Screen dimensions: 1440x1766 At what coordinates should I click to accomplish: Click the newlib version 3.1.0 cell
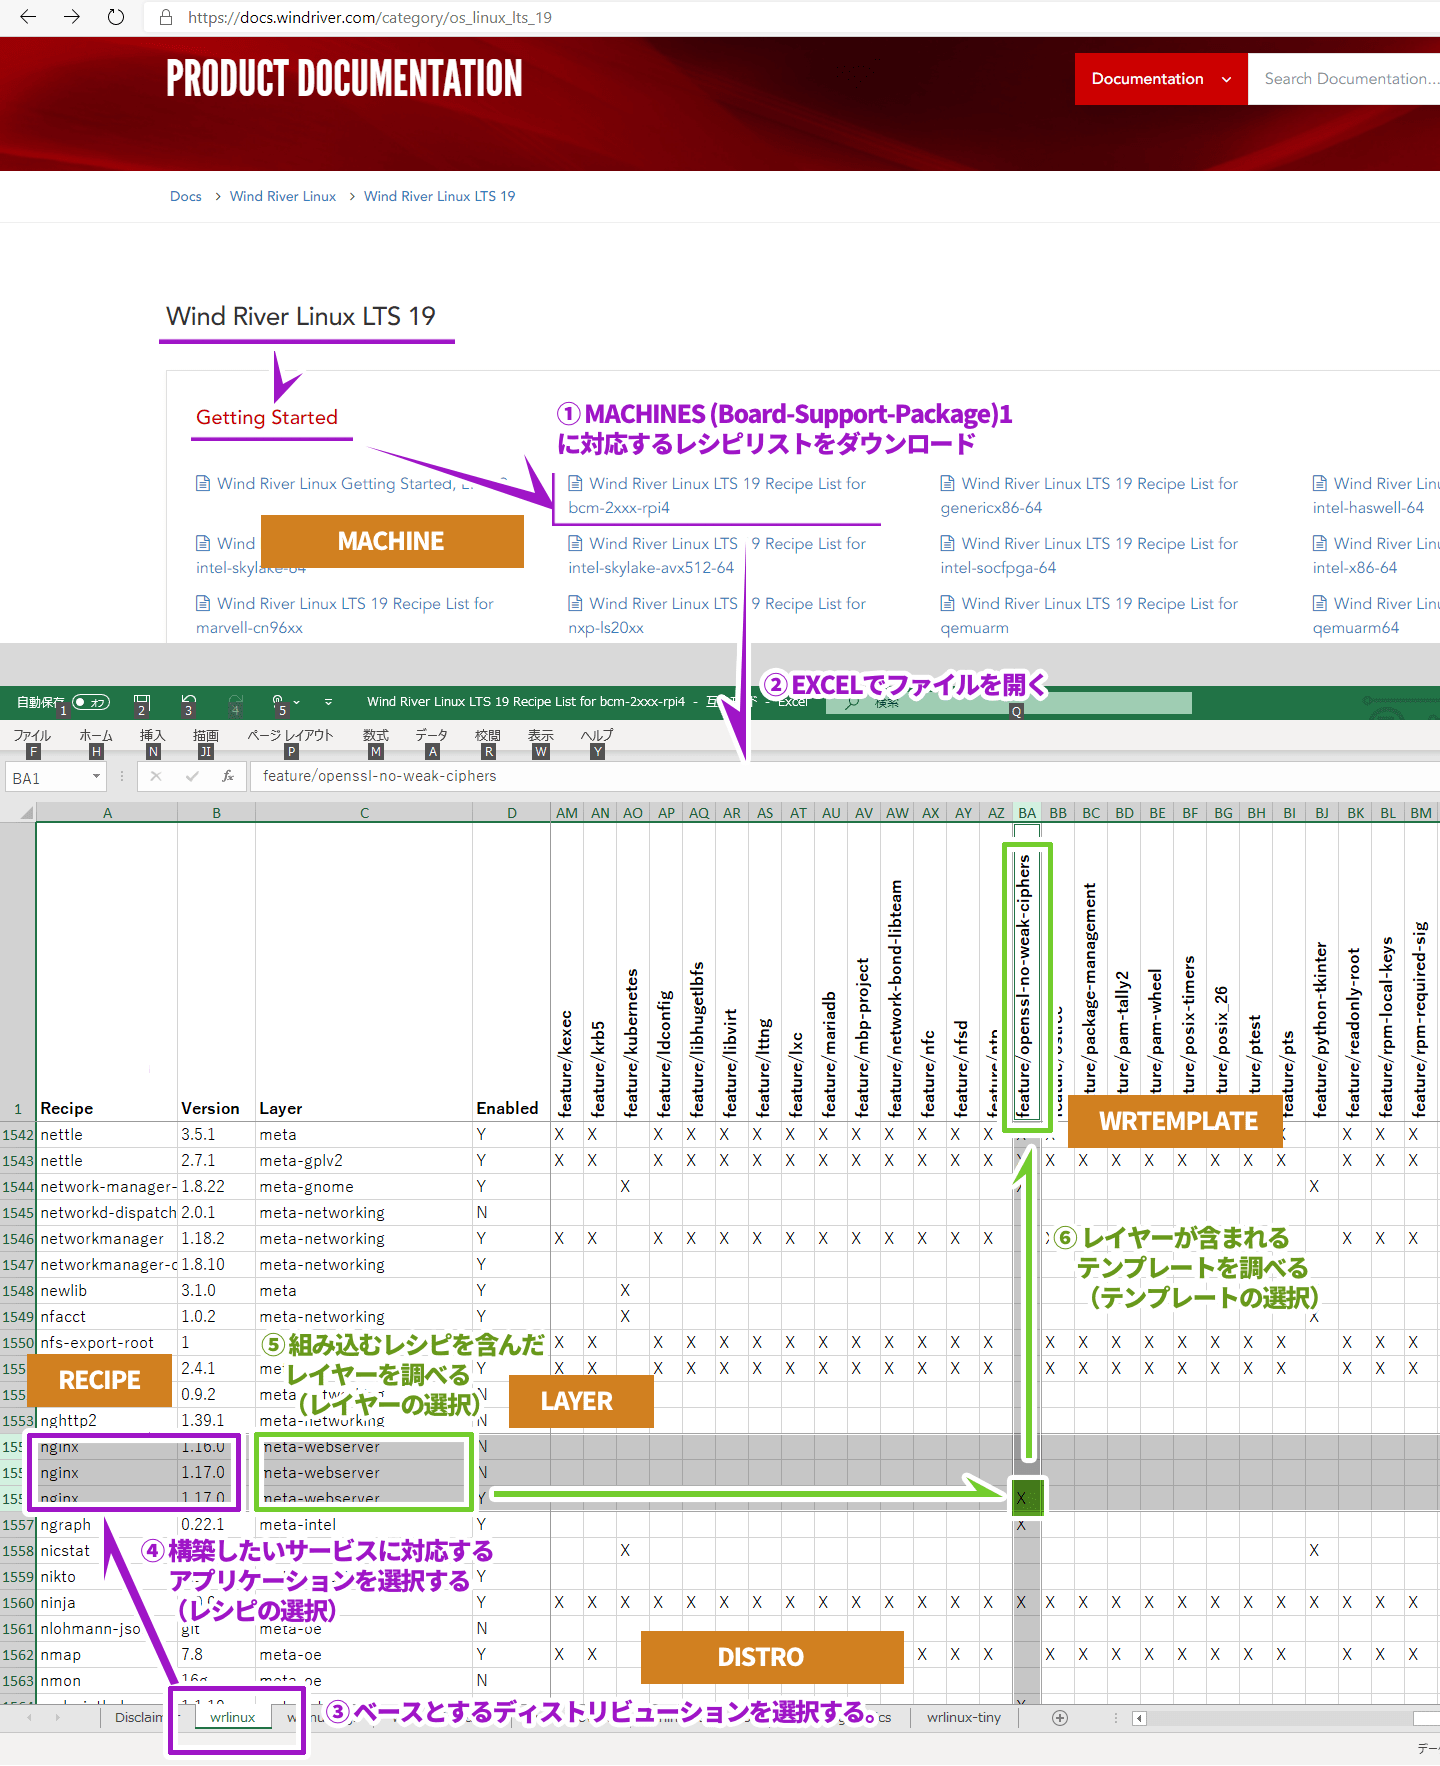click(216, 1291)
